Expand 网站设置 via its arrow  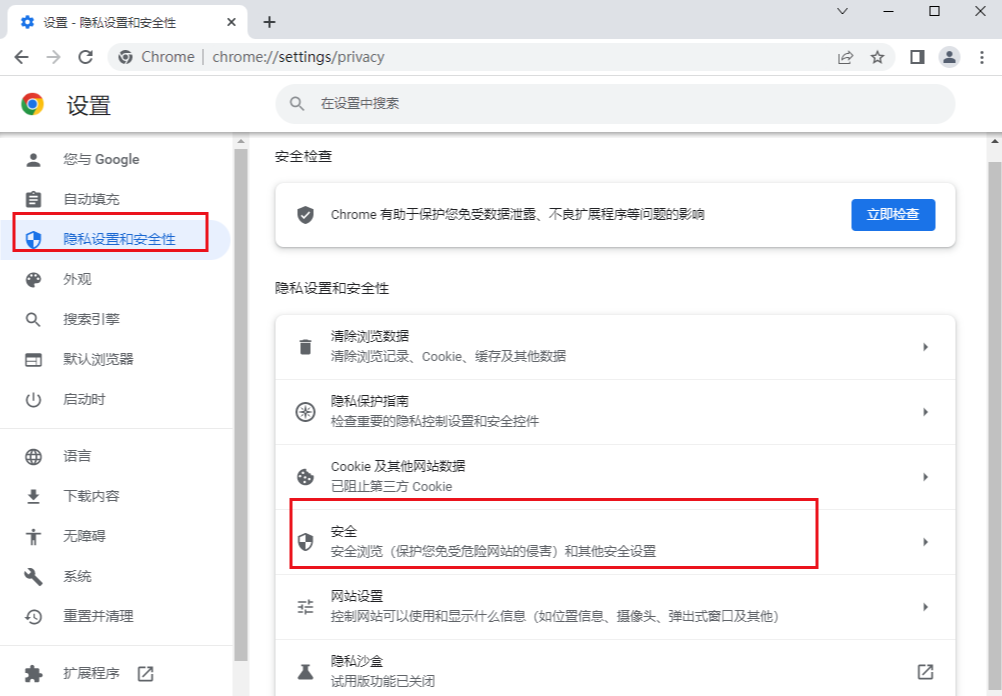tap(925, 607)
